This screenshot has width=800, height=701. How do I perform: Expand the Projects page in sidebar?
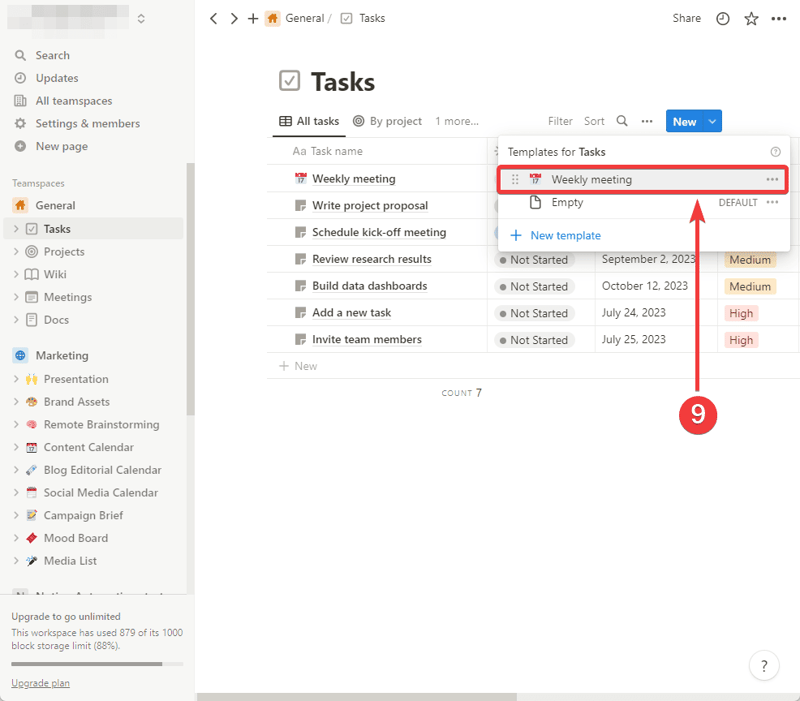tap(17, 252)
